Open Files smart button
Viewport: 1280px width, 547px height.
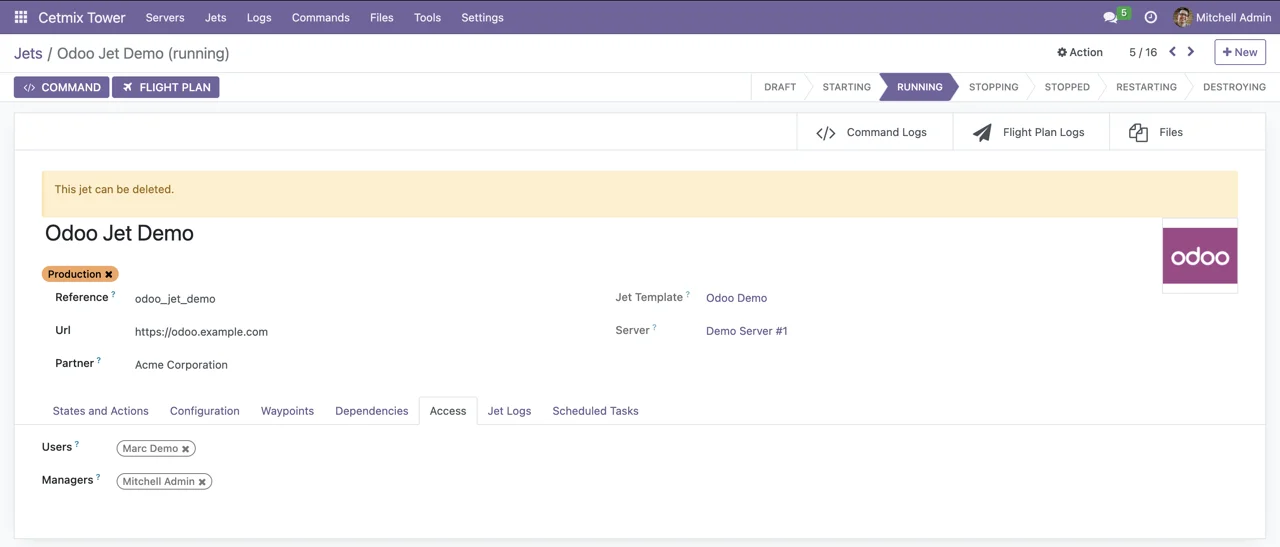click(x=1187, y=132)
